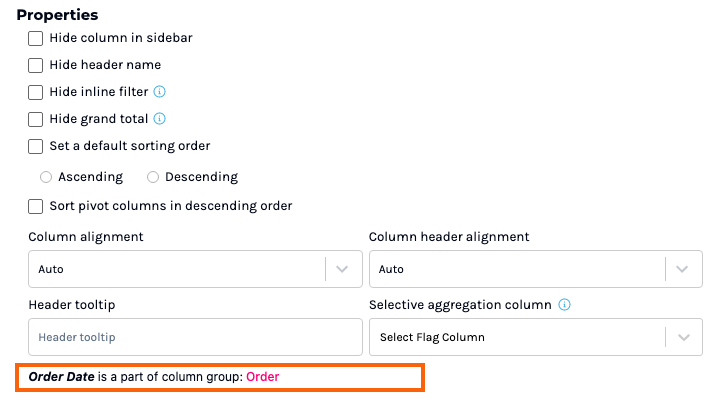
Task: Open the Order column group link
Action: tap(263, 377)
